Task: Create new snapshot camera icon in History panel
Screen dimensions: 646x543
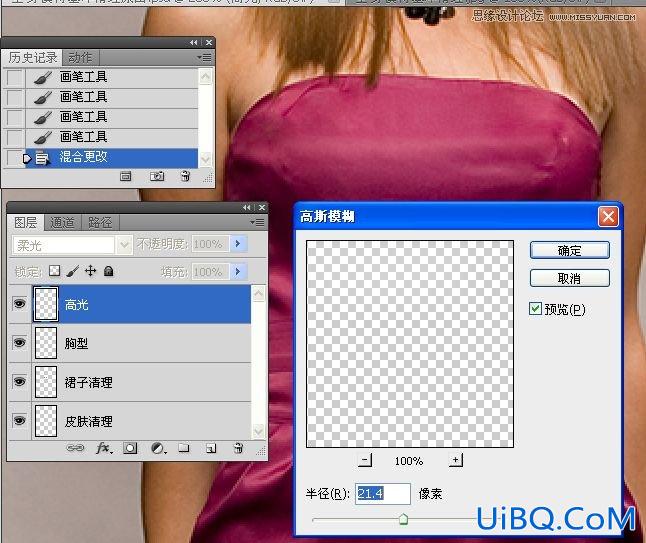Action: pos(157,177)
